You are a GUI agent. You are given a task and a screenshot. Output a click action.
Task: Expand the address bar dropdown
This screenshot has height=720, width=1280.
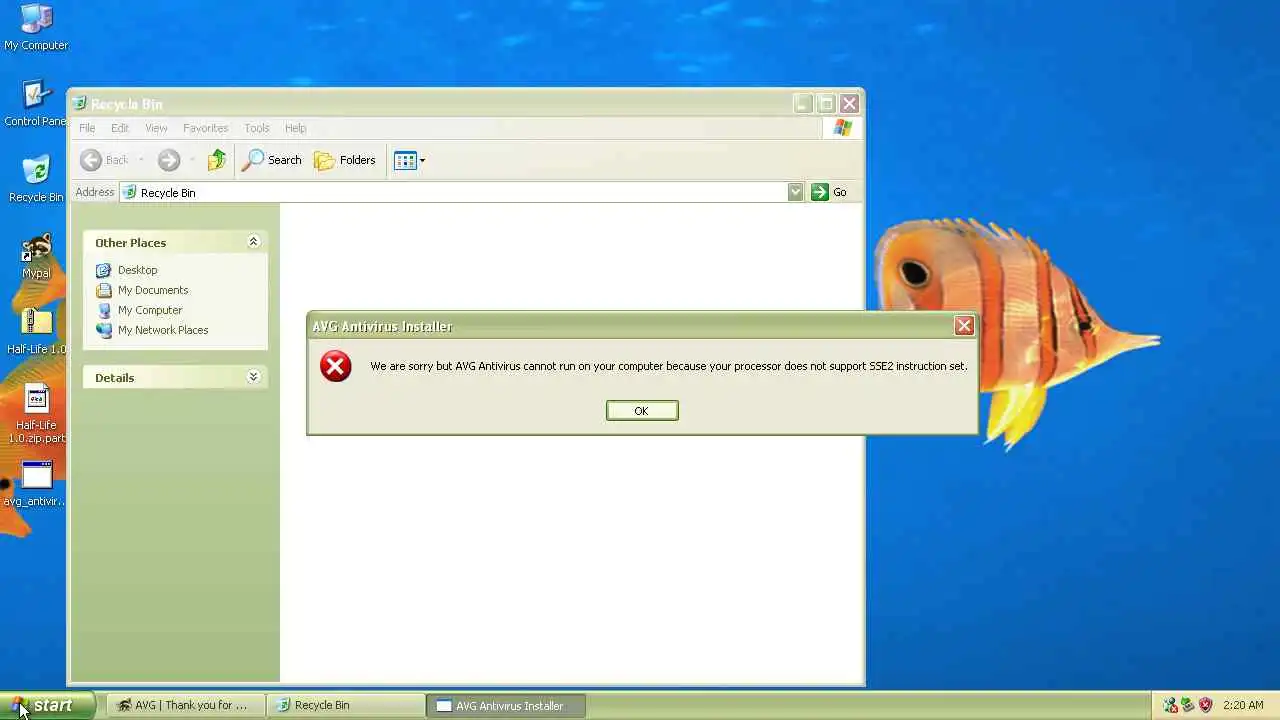[x=795, y=192]
